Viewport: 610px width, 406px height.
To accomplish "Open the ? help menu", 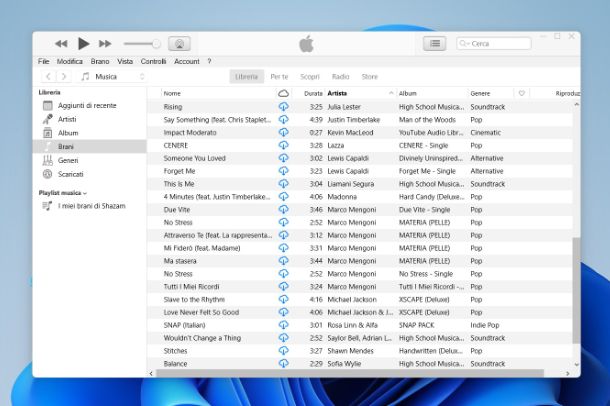I will tap(209, 61).
